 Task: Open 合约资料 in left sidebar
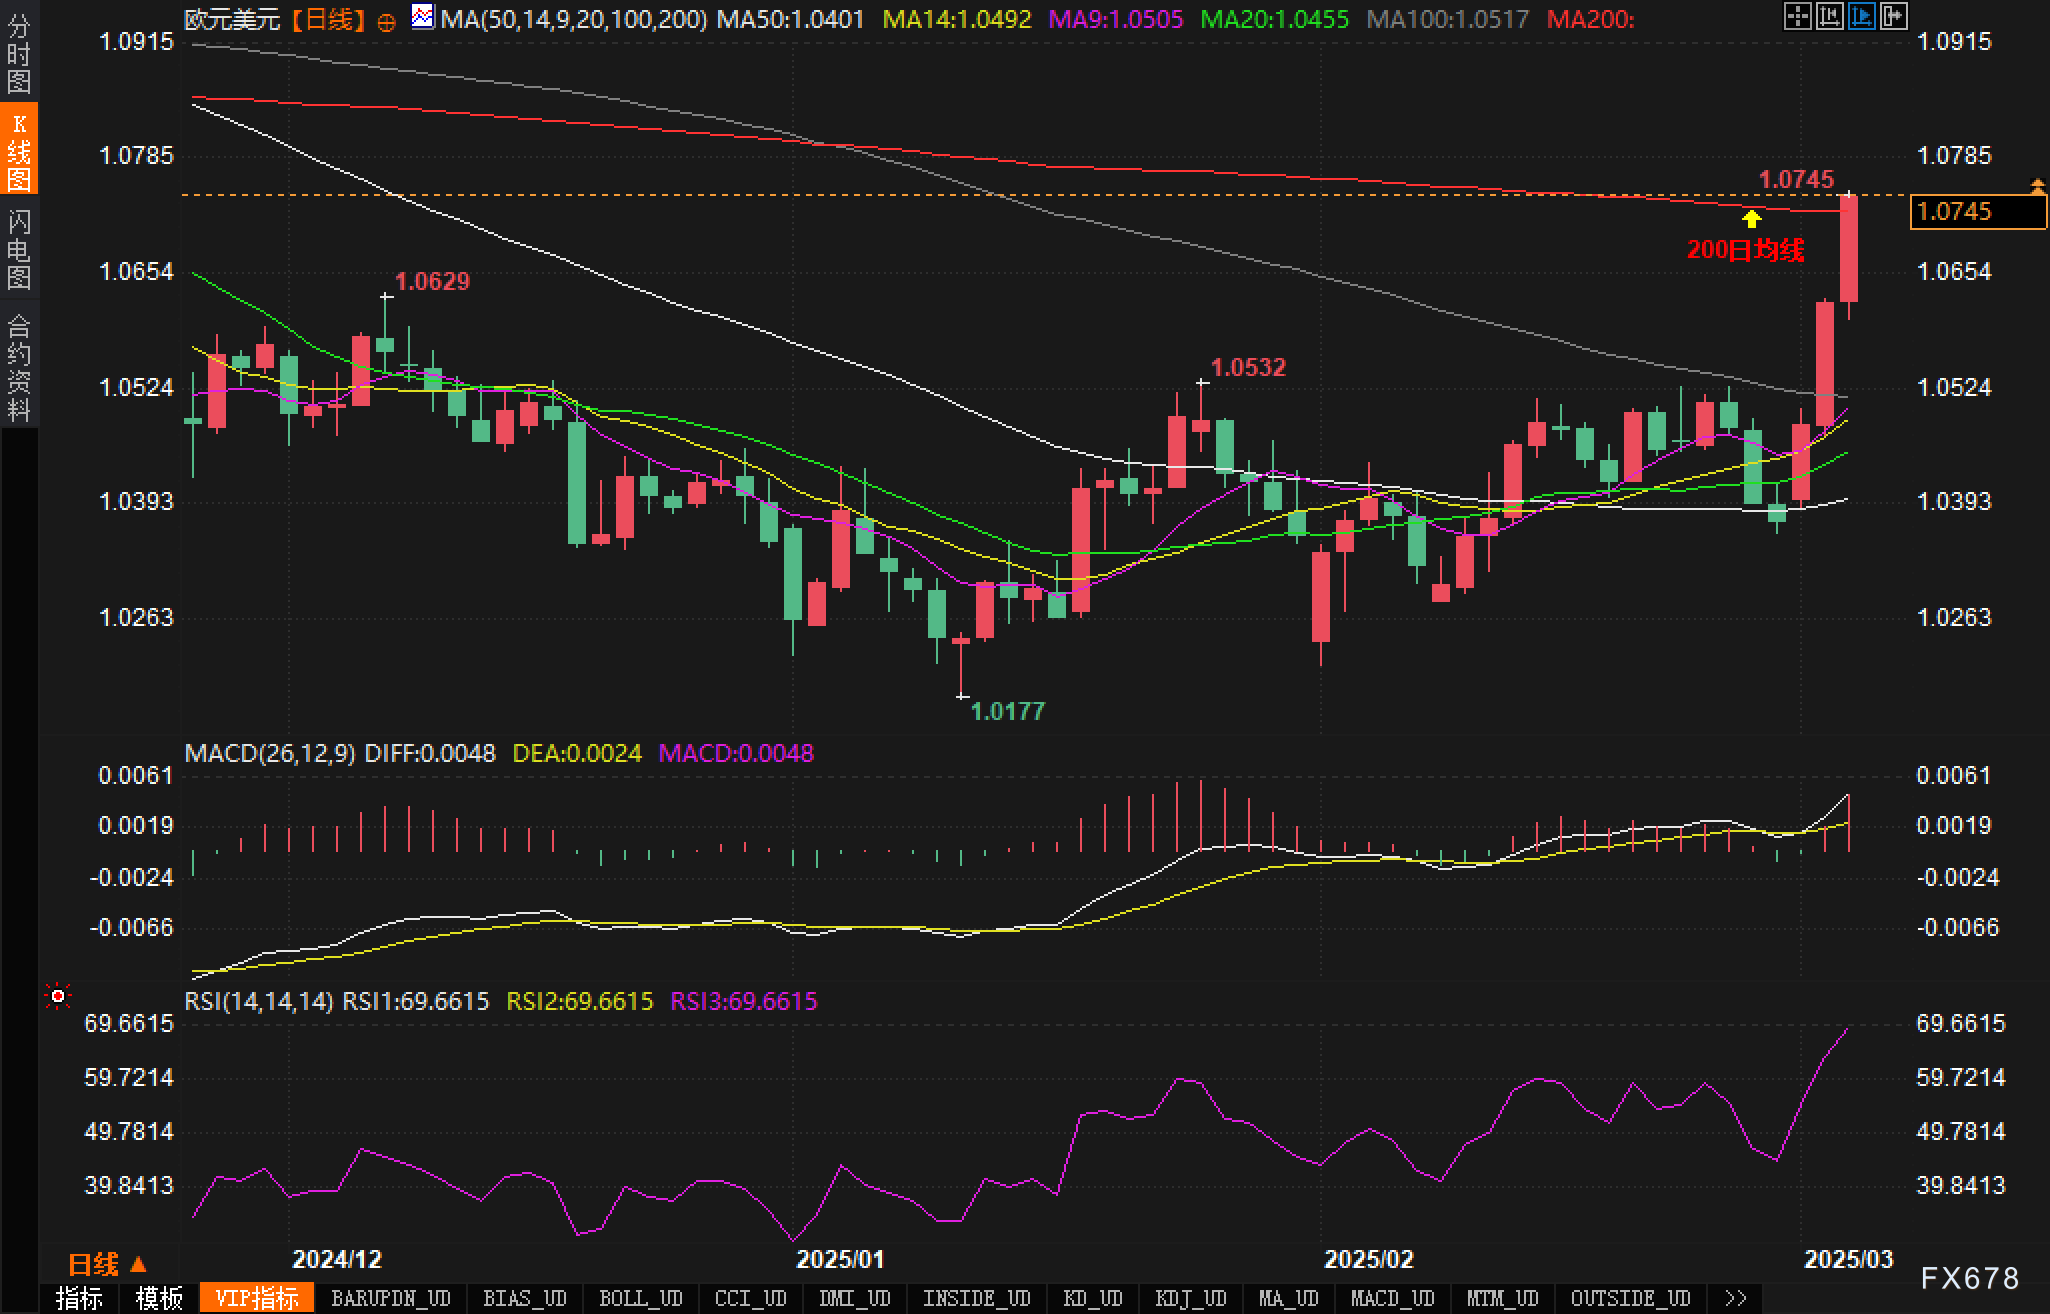coord(18,367)
